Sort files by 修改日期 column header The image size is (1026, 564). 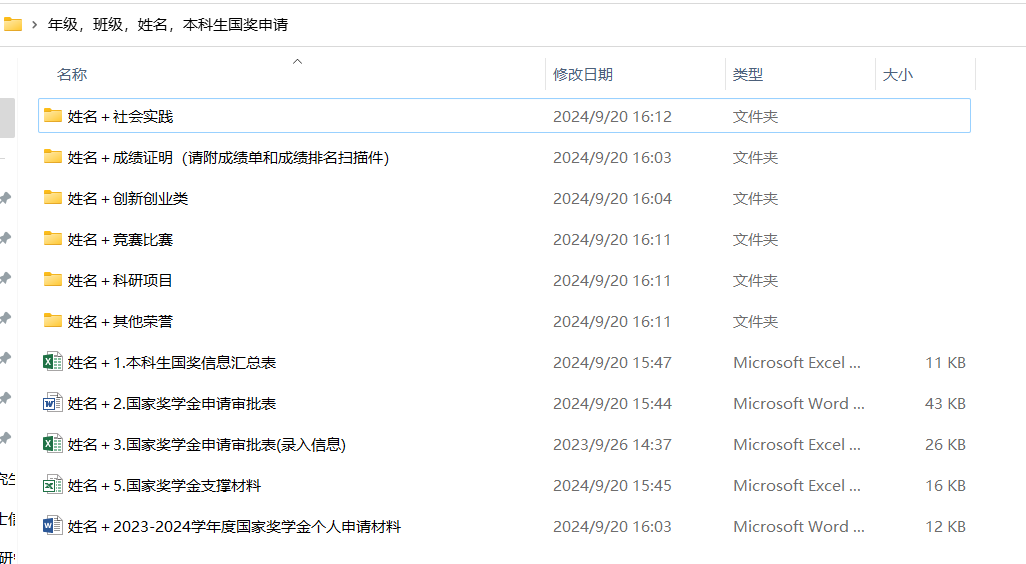point(583,75)
